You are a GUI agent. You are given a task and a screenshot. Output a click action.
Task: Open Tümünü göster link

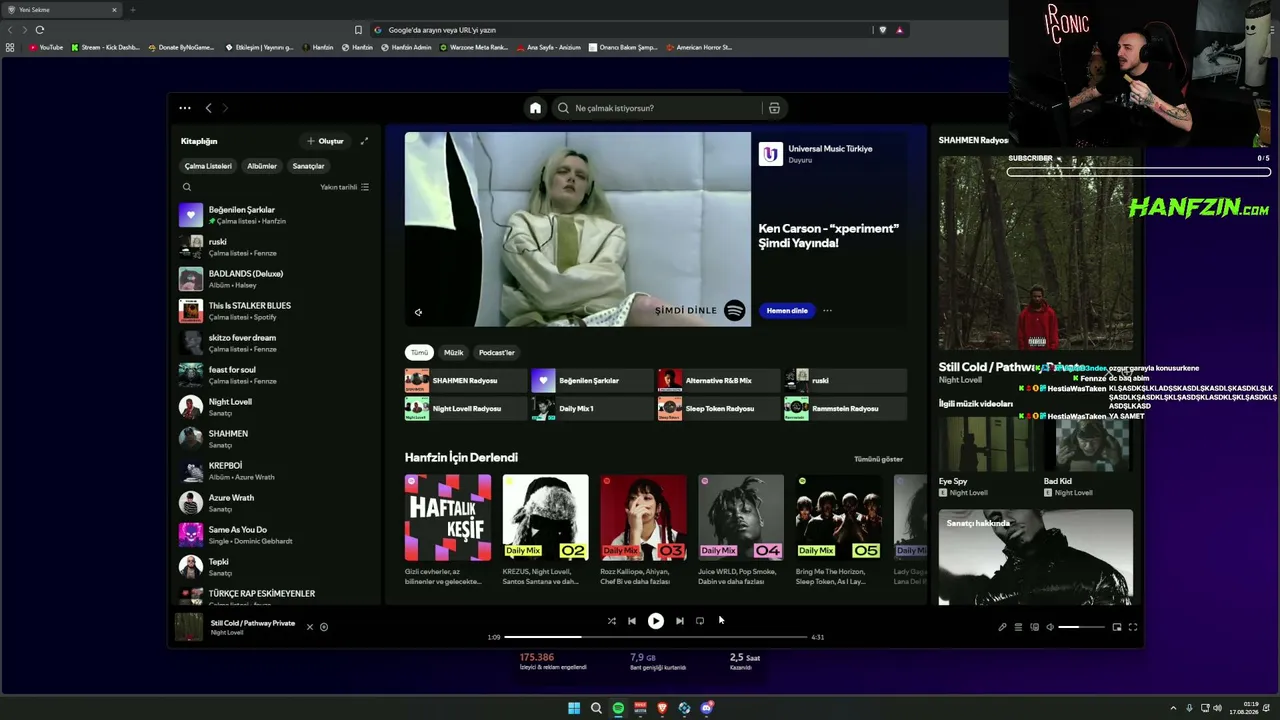pyautogui.click(x=878, y=459)
